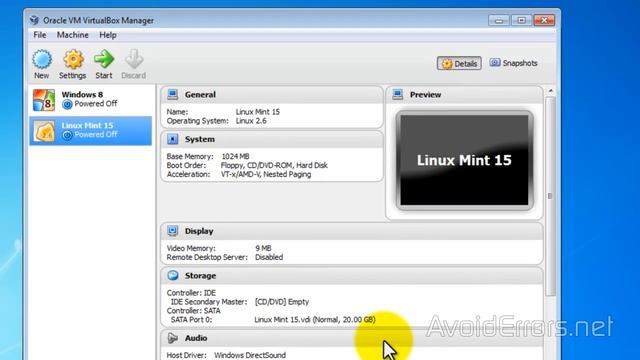Click the '9 MB' video memory value

pyautogui.click(x=263, y=248)
